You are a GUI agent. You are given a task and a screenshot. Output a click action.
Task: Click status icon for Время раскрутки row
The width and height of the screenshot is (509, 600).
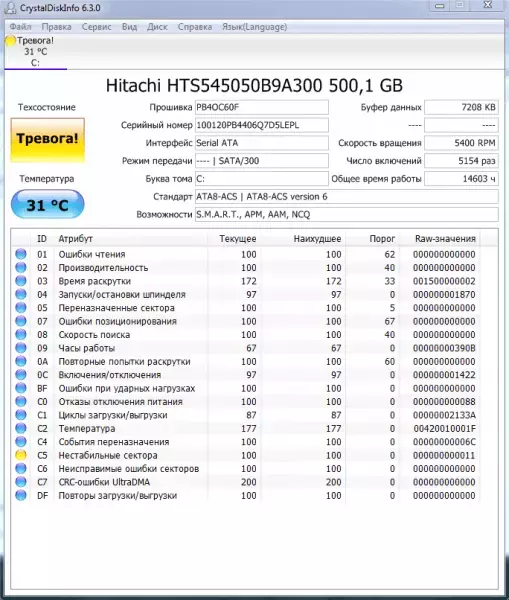21,281
